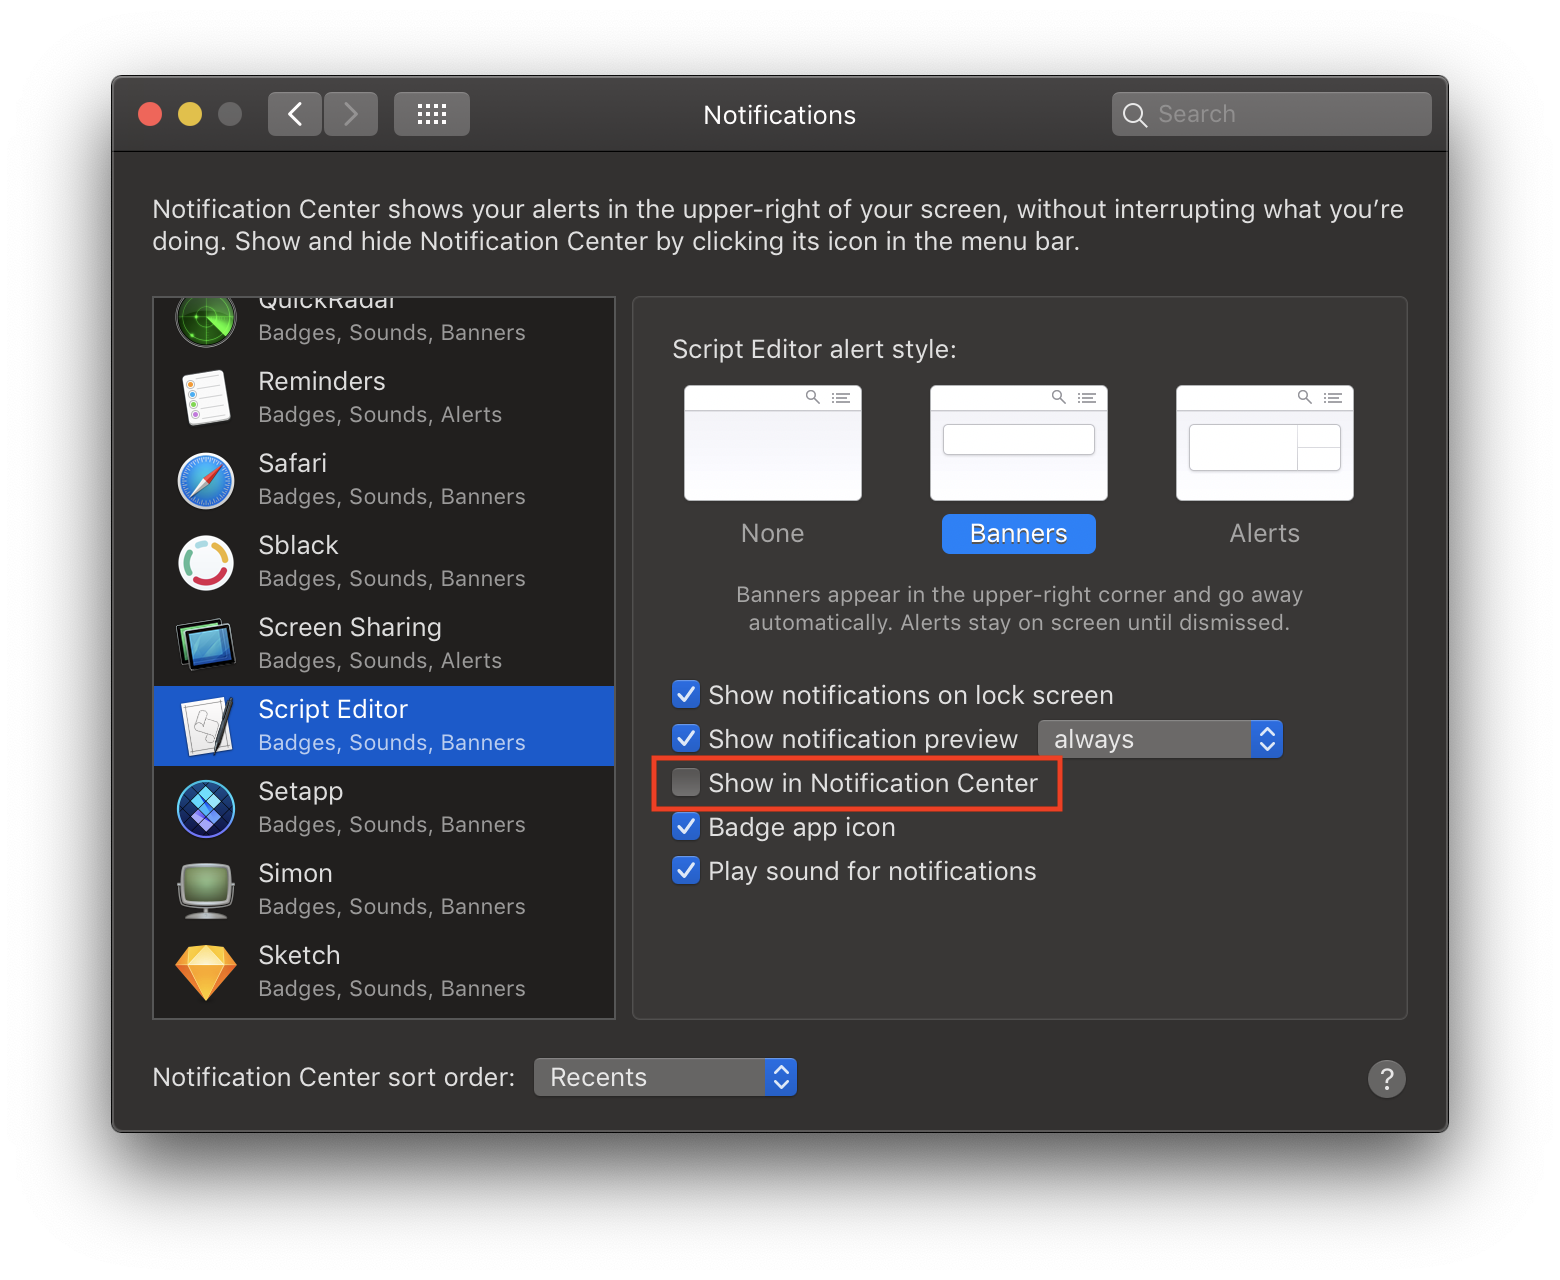Click the Screen Sharing app icon
The image size is (1560, 1280).
pyautogui.click(x=206, y=644)
